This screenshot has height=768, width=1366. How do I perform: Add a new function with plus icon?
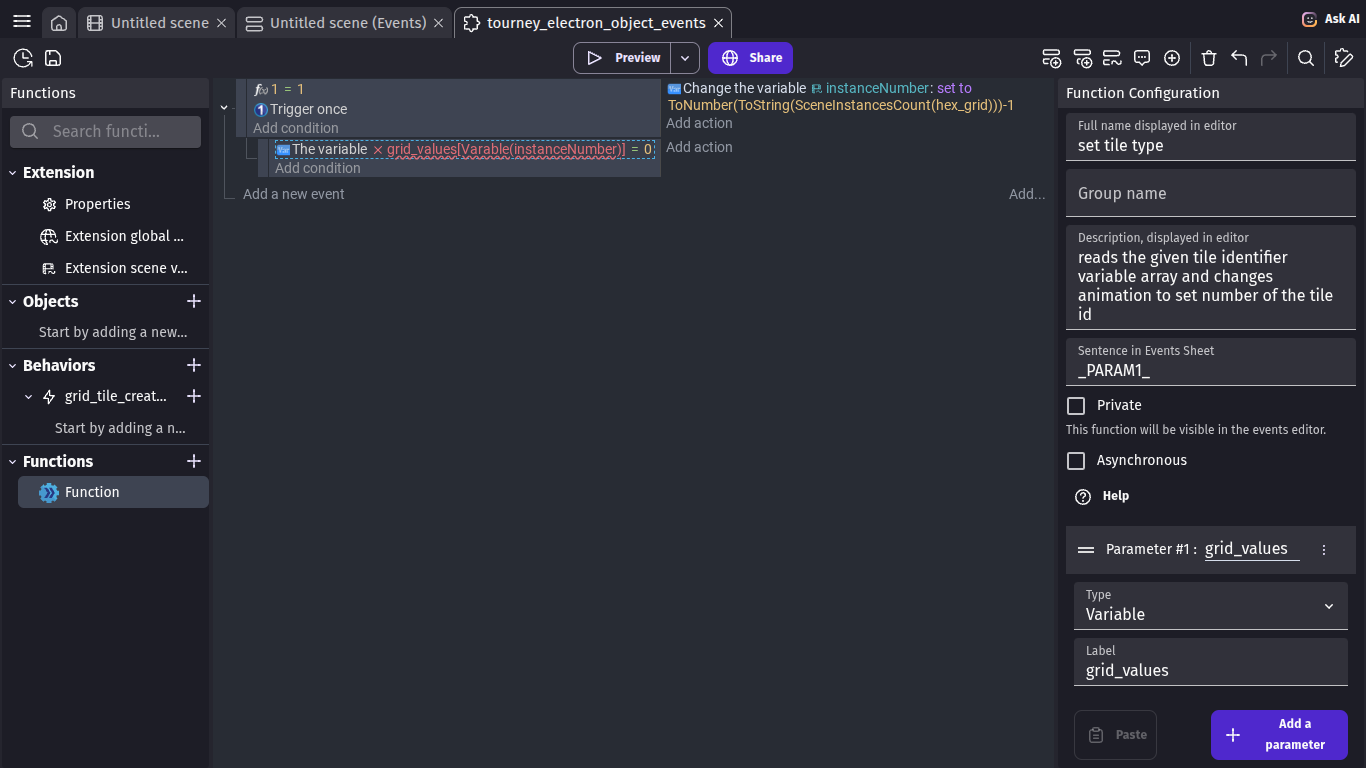194,461
